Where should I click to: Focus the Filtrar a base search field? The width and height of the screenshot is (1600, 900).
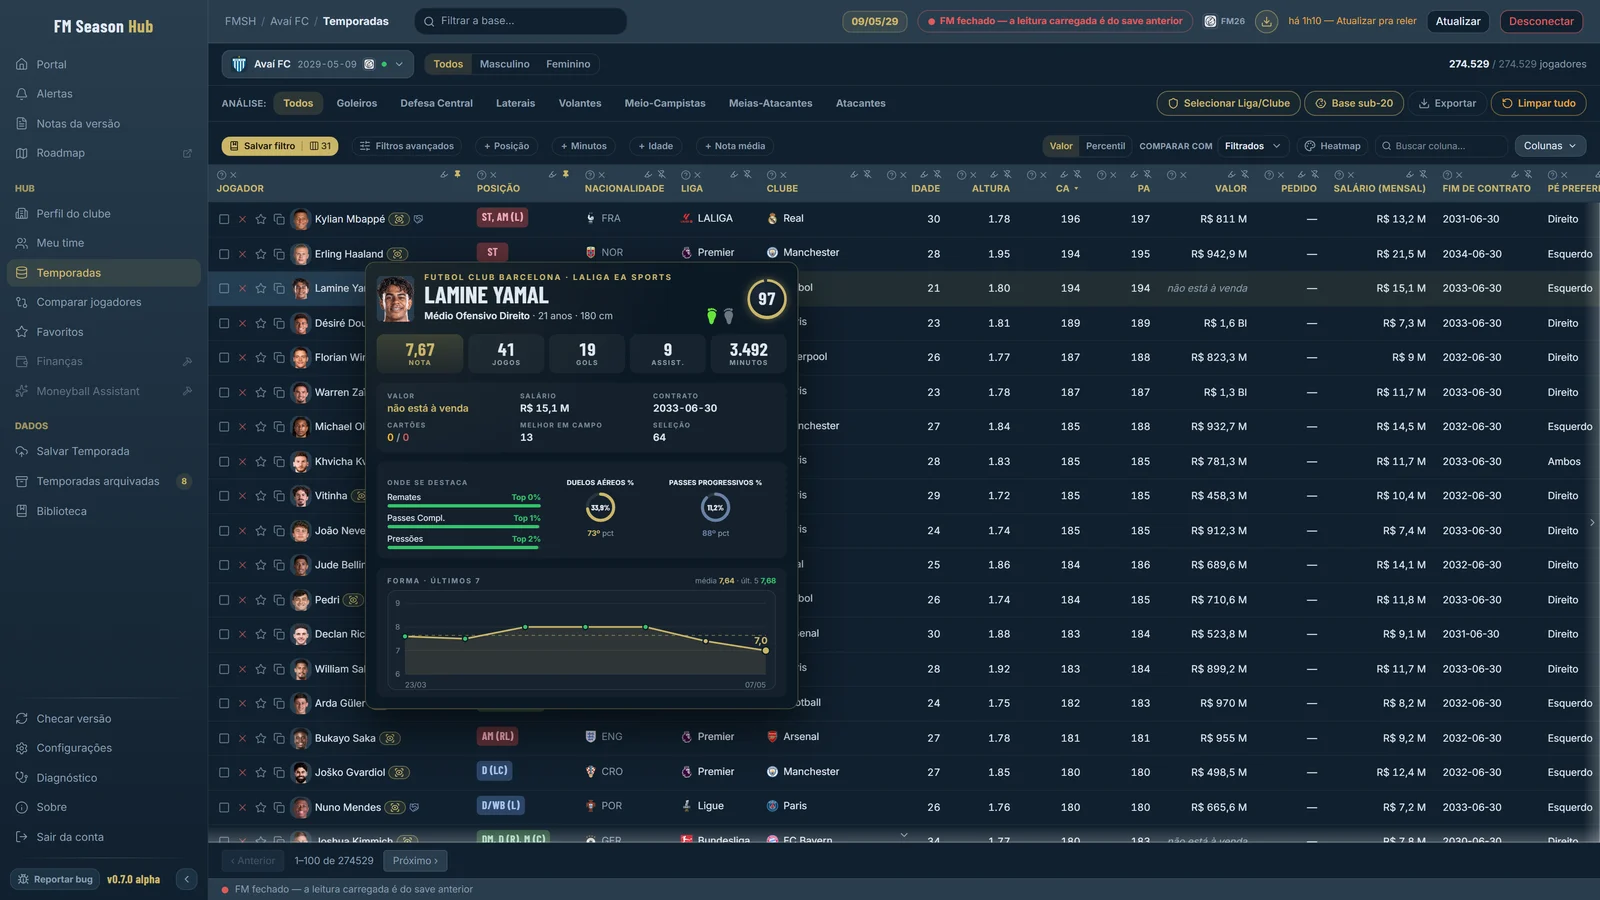click(521, 21)
